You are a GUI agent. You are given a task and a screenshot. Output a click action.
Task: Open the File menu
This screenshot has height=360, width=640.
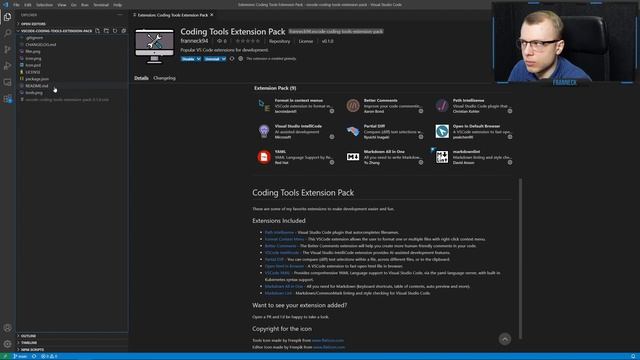point(16,5)
